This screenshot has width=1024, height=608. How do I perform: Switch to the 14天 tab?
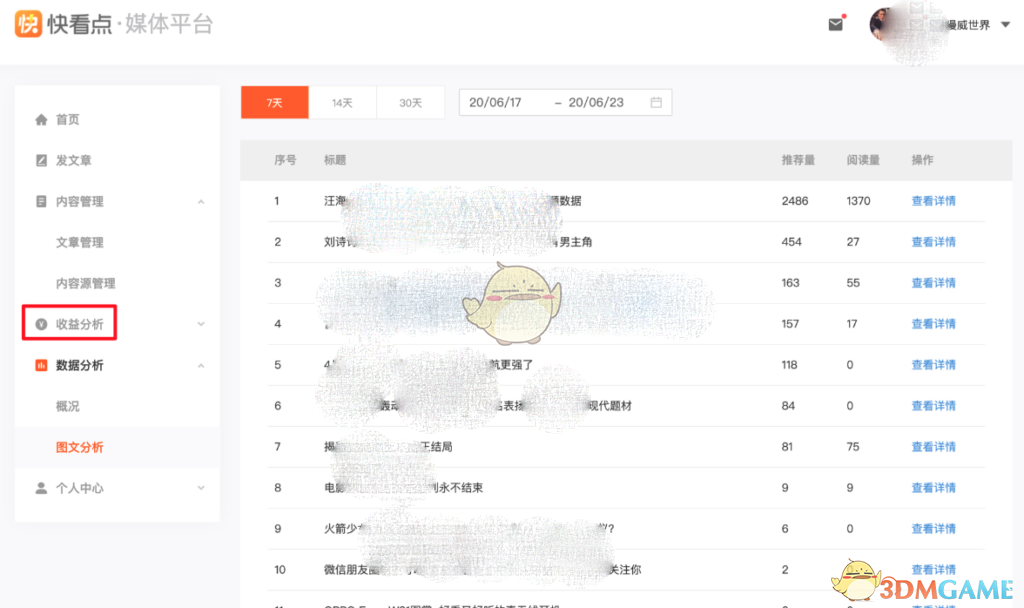click(x=343, y=102)
